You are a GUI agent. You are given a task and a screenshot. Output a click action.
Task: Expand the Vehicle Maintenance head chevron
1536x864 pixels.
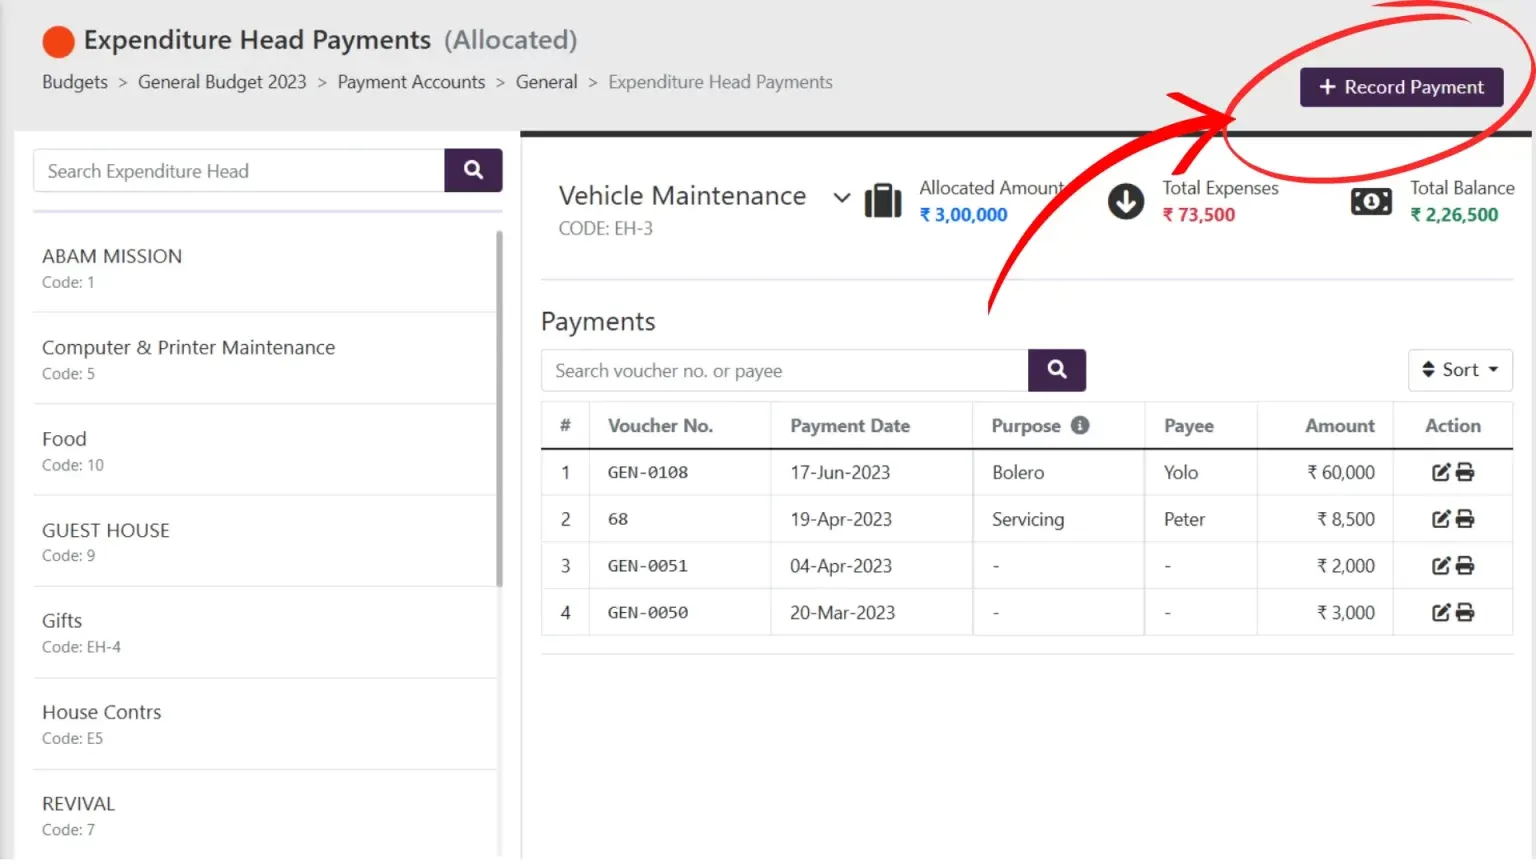click(842, 198)
